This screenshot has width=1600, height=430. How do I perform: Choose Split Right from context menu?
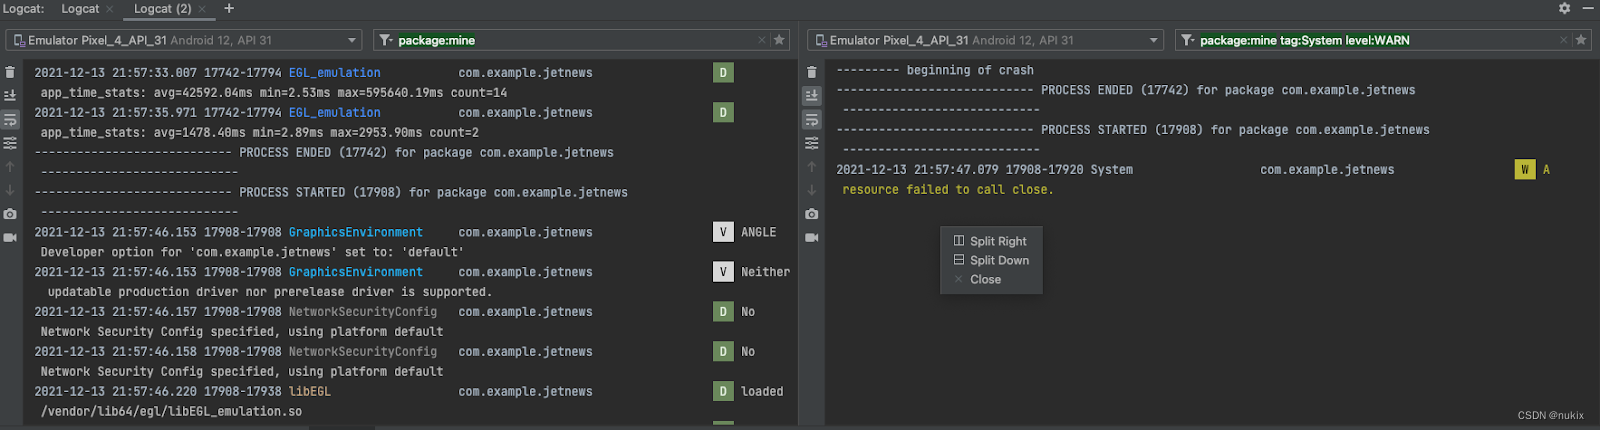[x=991, y=241]
